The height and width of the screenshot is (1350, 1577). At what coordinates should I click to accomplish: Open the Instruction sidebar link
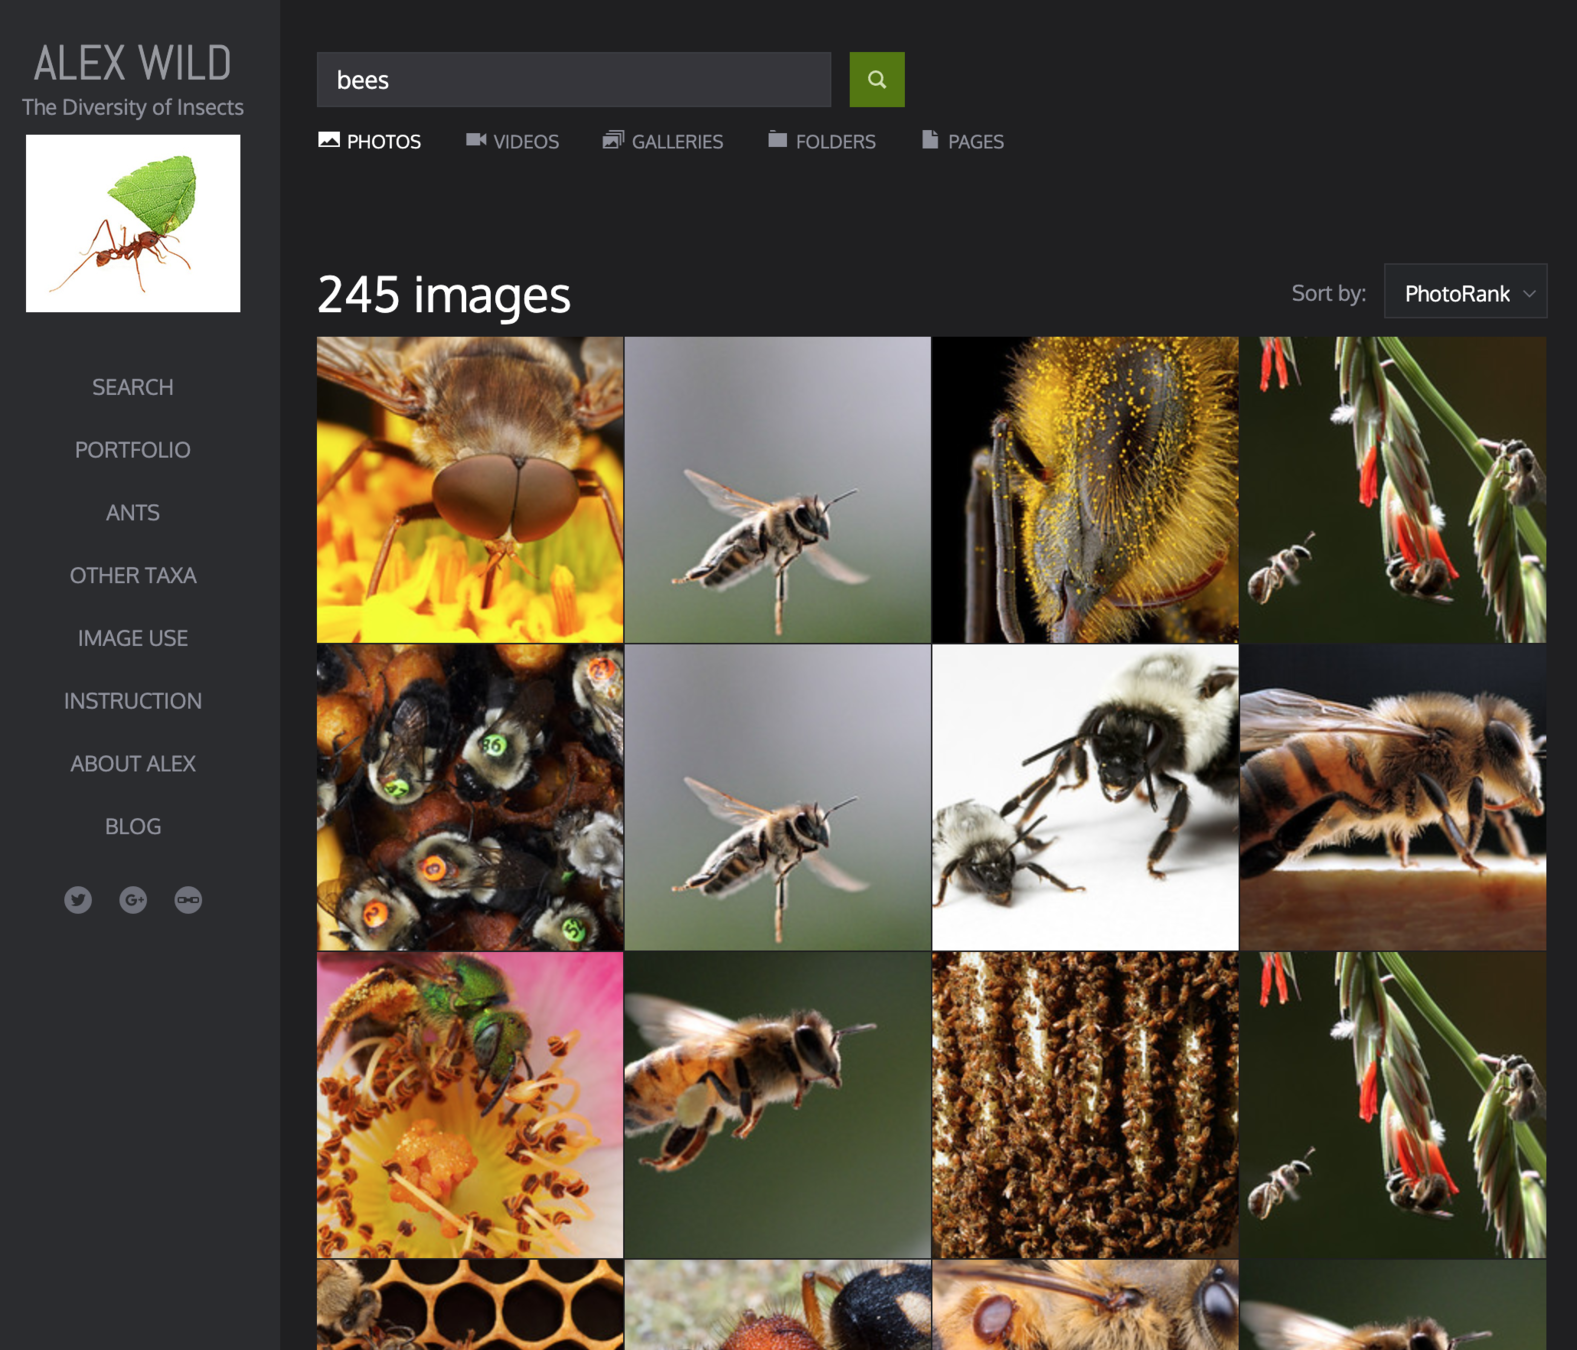[133, 701]
